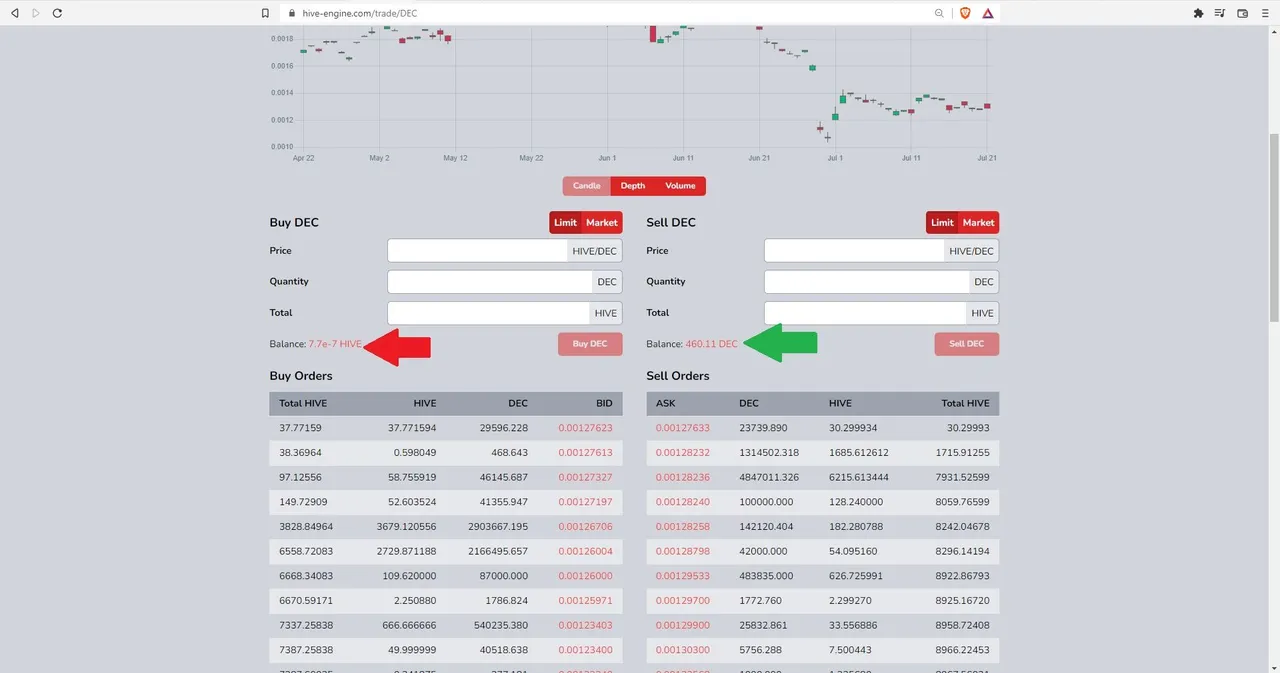Open the extensions puzzle icon
This screenshot has height=673, width=1280.
tap(1198, 13)
